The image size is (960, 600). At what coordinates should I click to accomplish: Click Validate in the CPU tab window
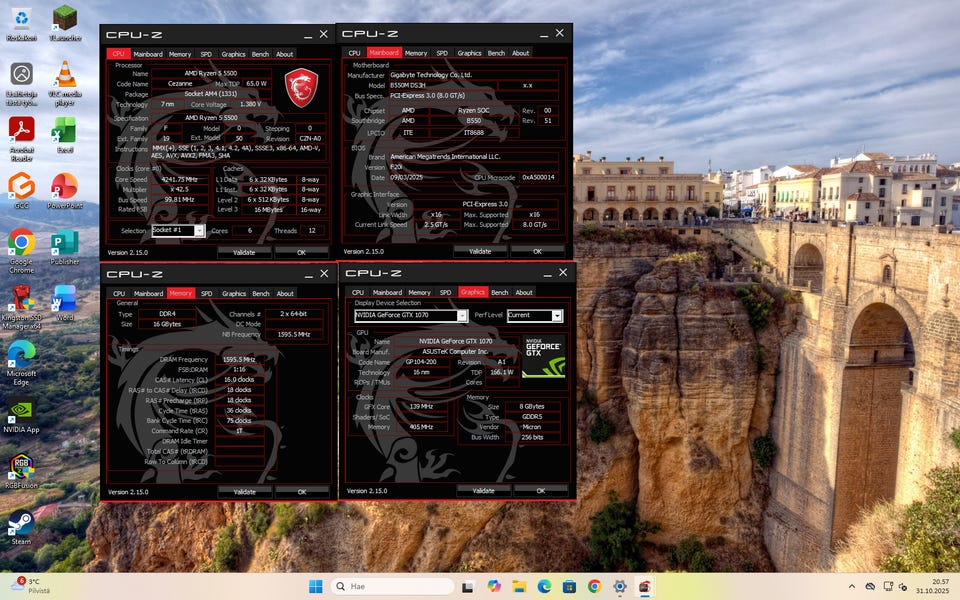(244, 252)
